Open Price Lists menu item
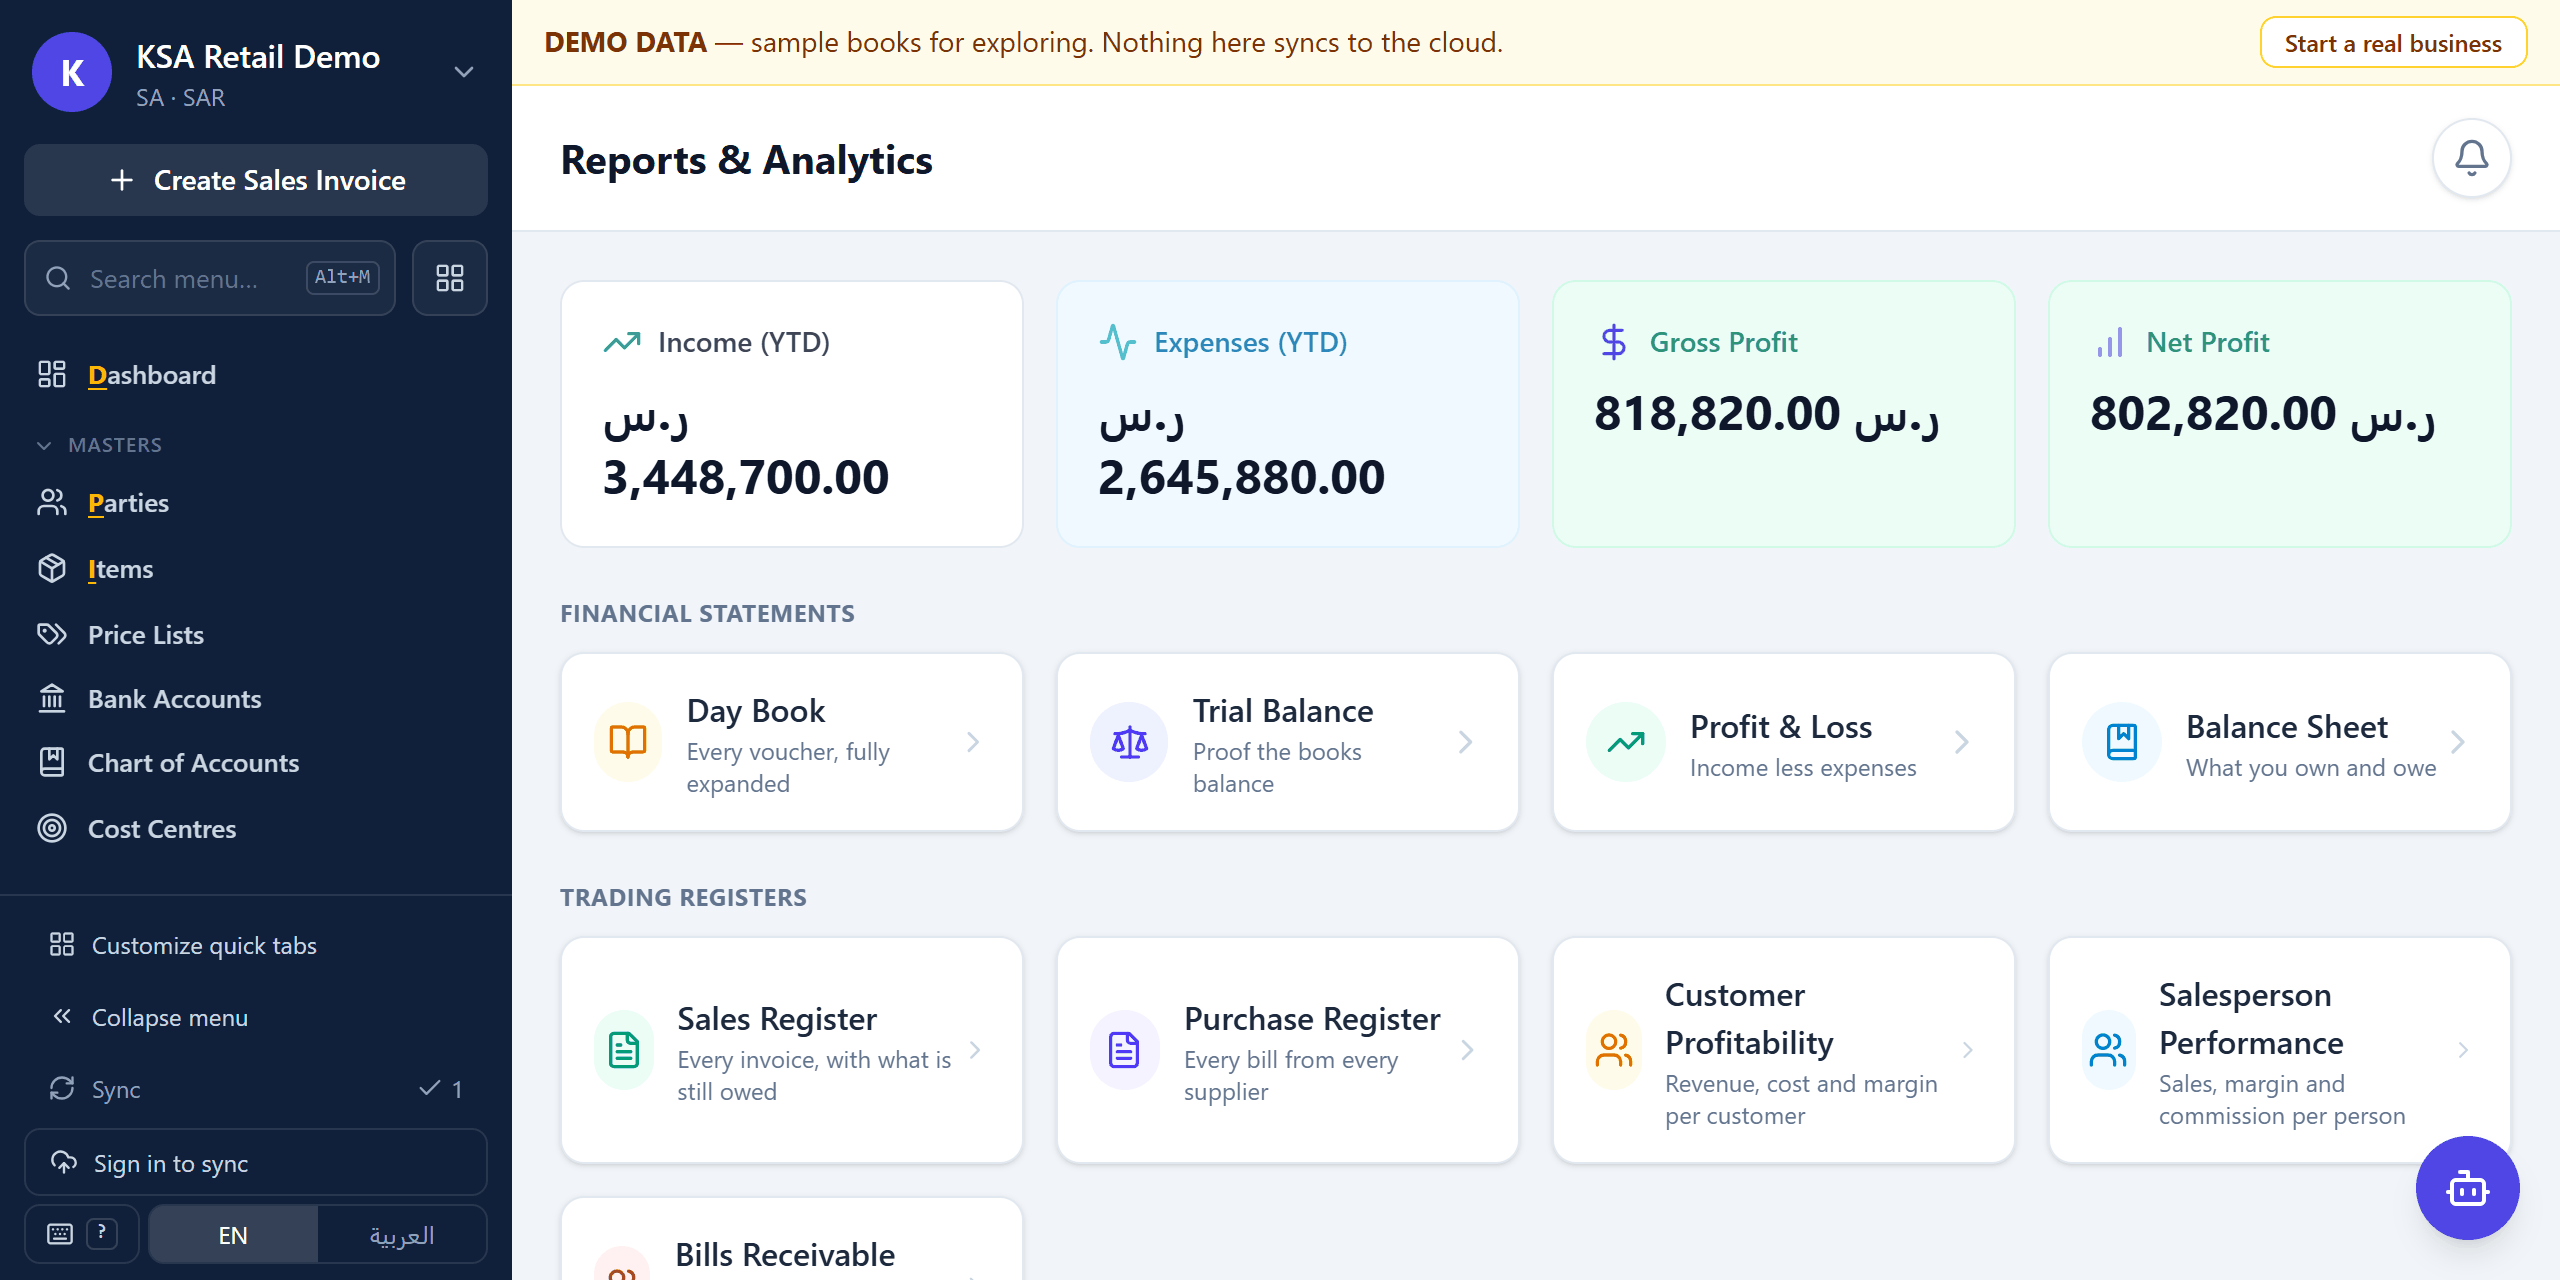 [x=256, y=635]
